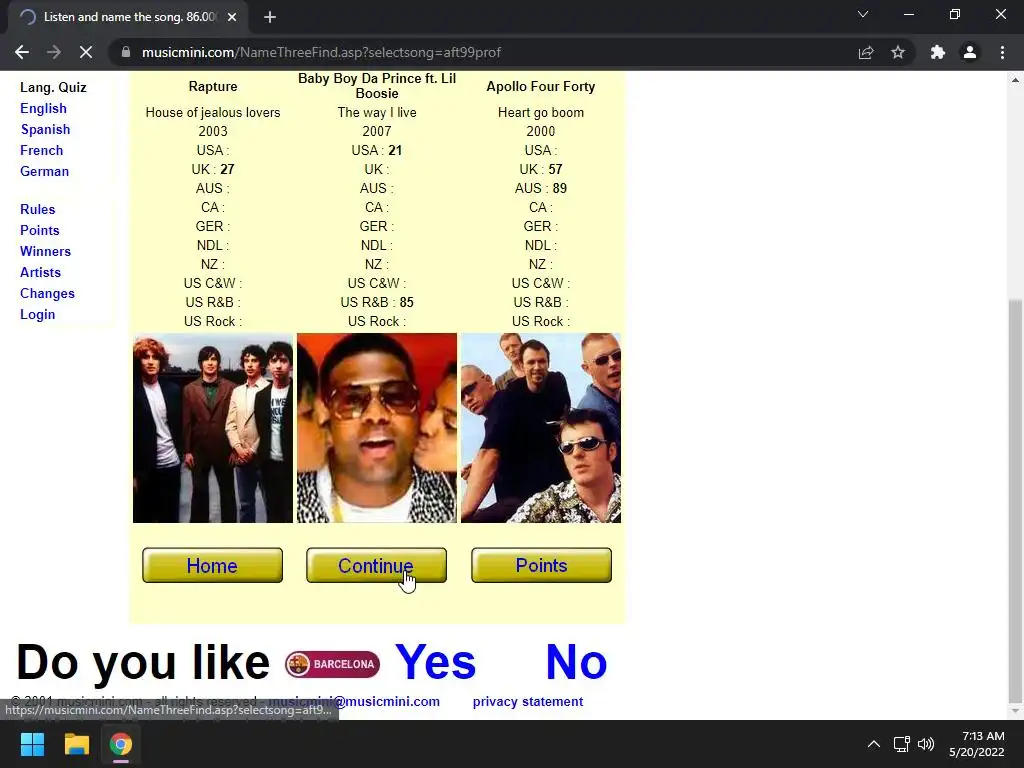This screenshot has width=1024, height=768.
Task: Open a new tab with plus
Action: point(270,17)
